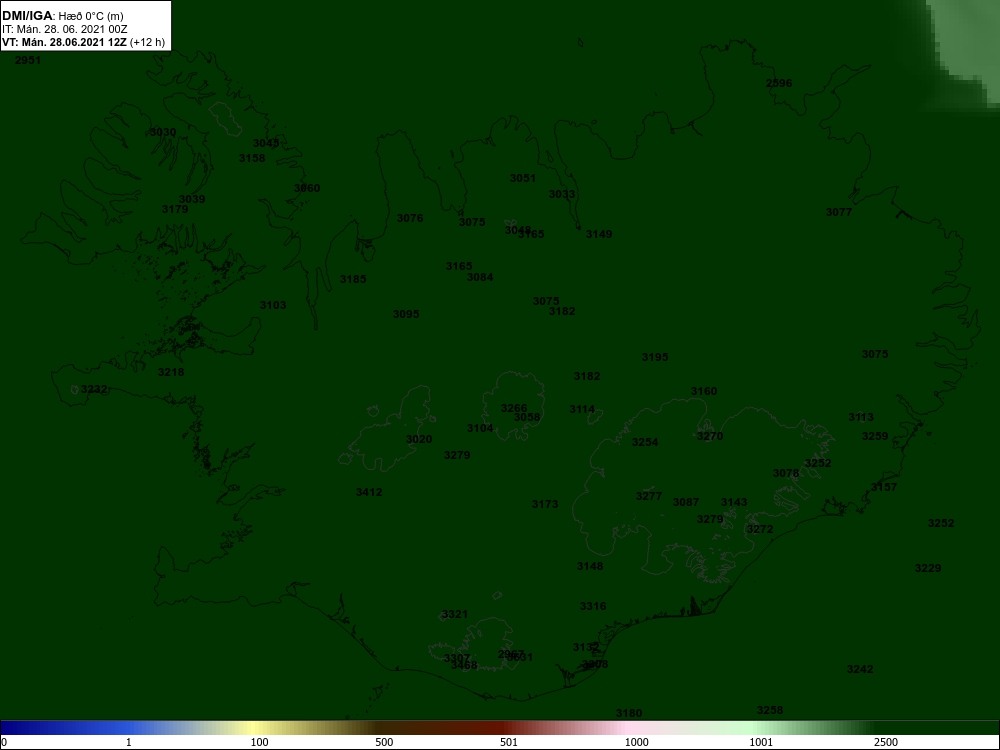1000x750 pixels.
Task: Click the map value 3160
Action: tap(704, 392)
